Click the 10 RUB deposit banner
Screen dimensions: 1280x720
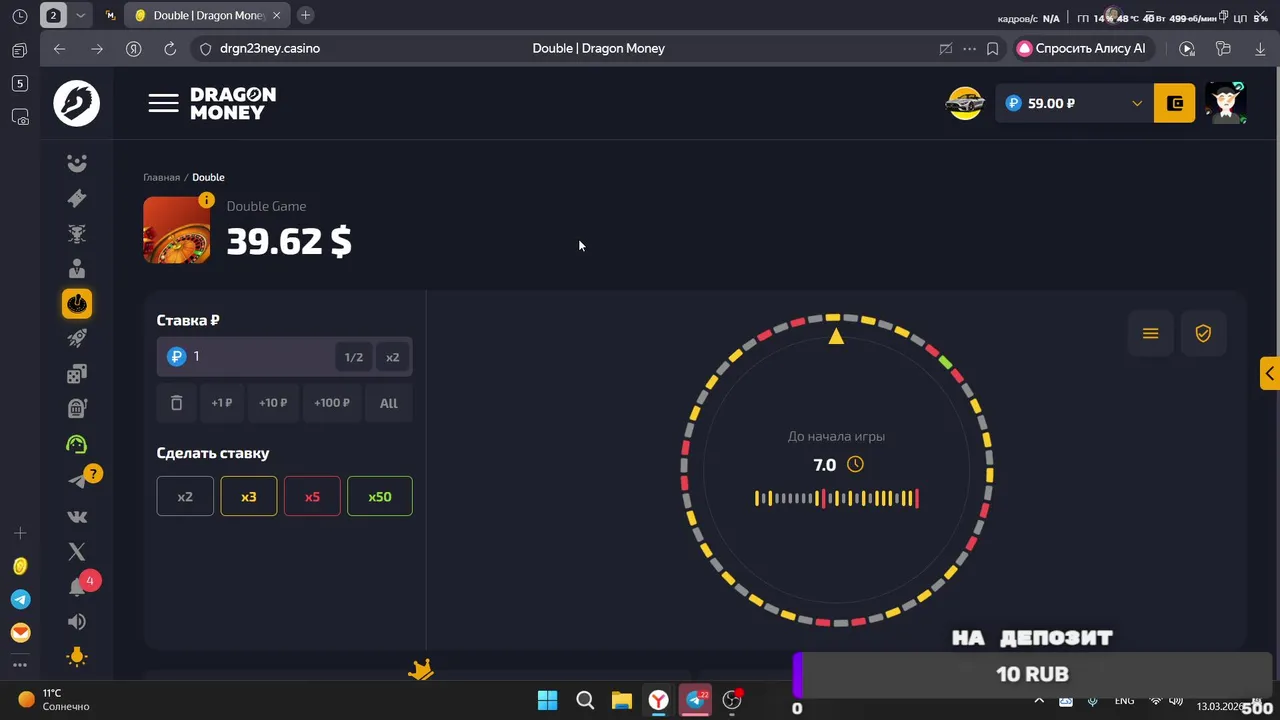point(1032,674)
